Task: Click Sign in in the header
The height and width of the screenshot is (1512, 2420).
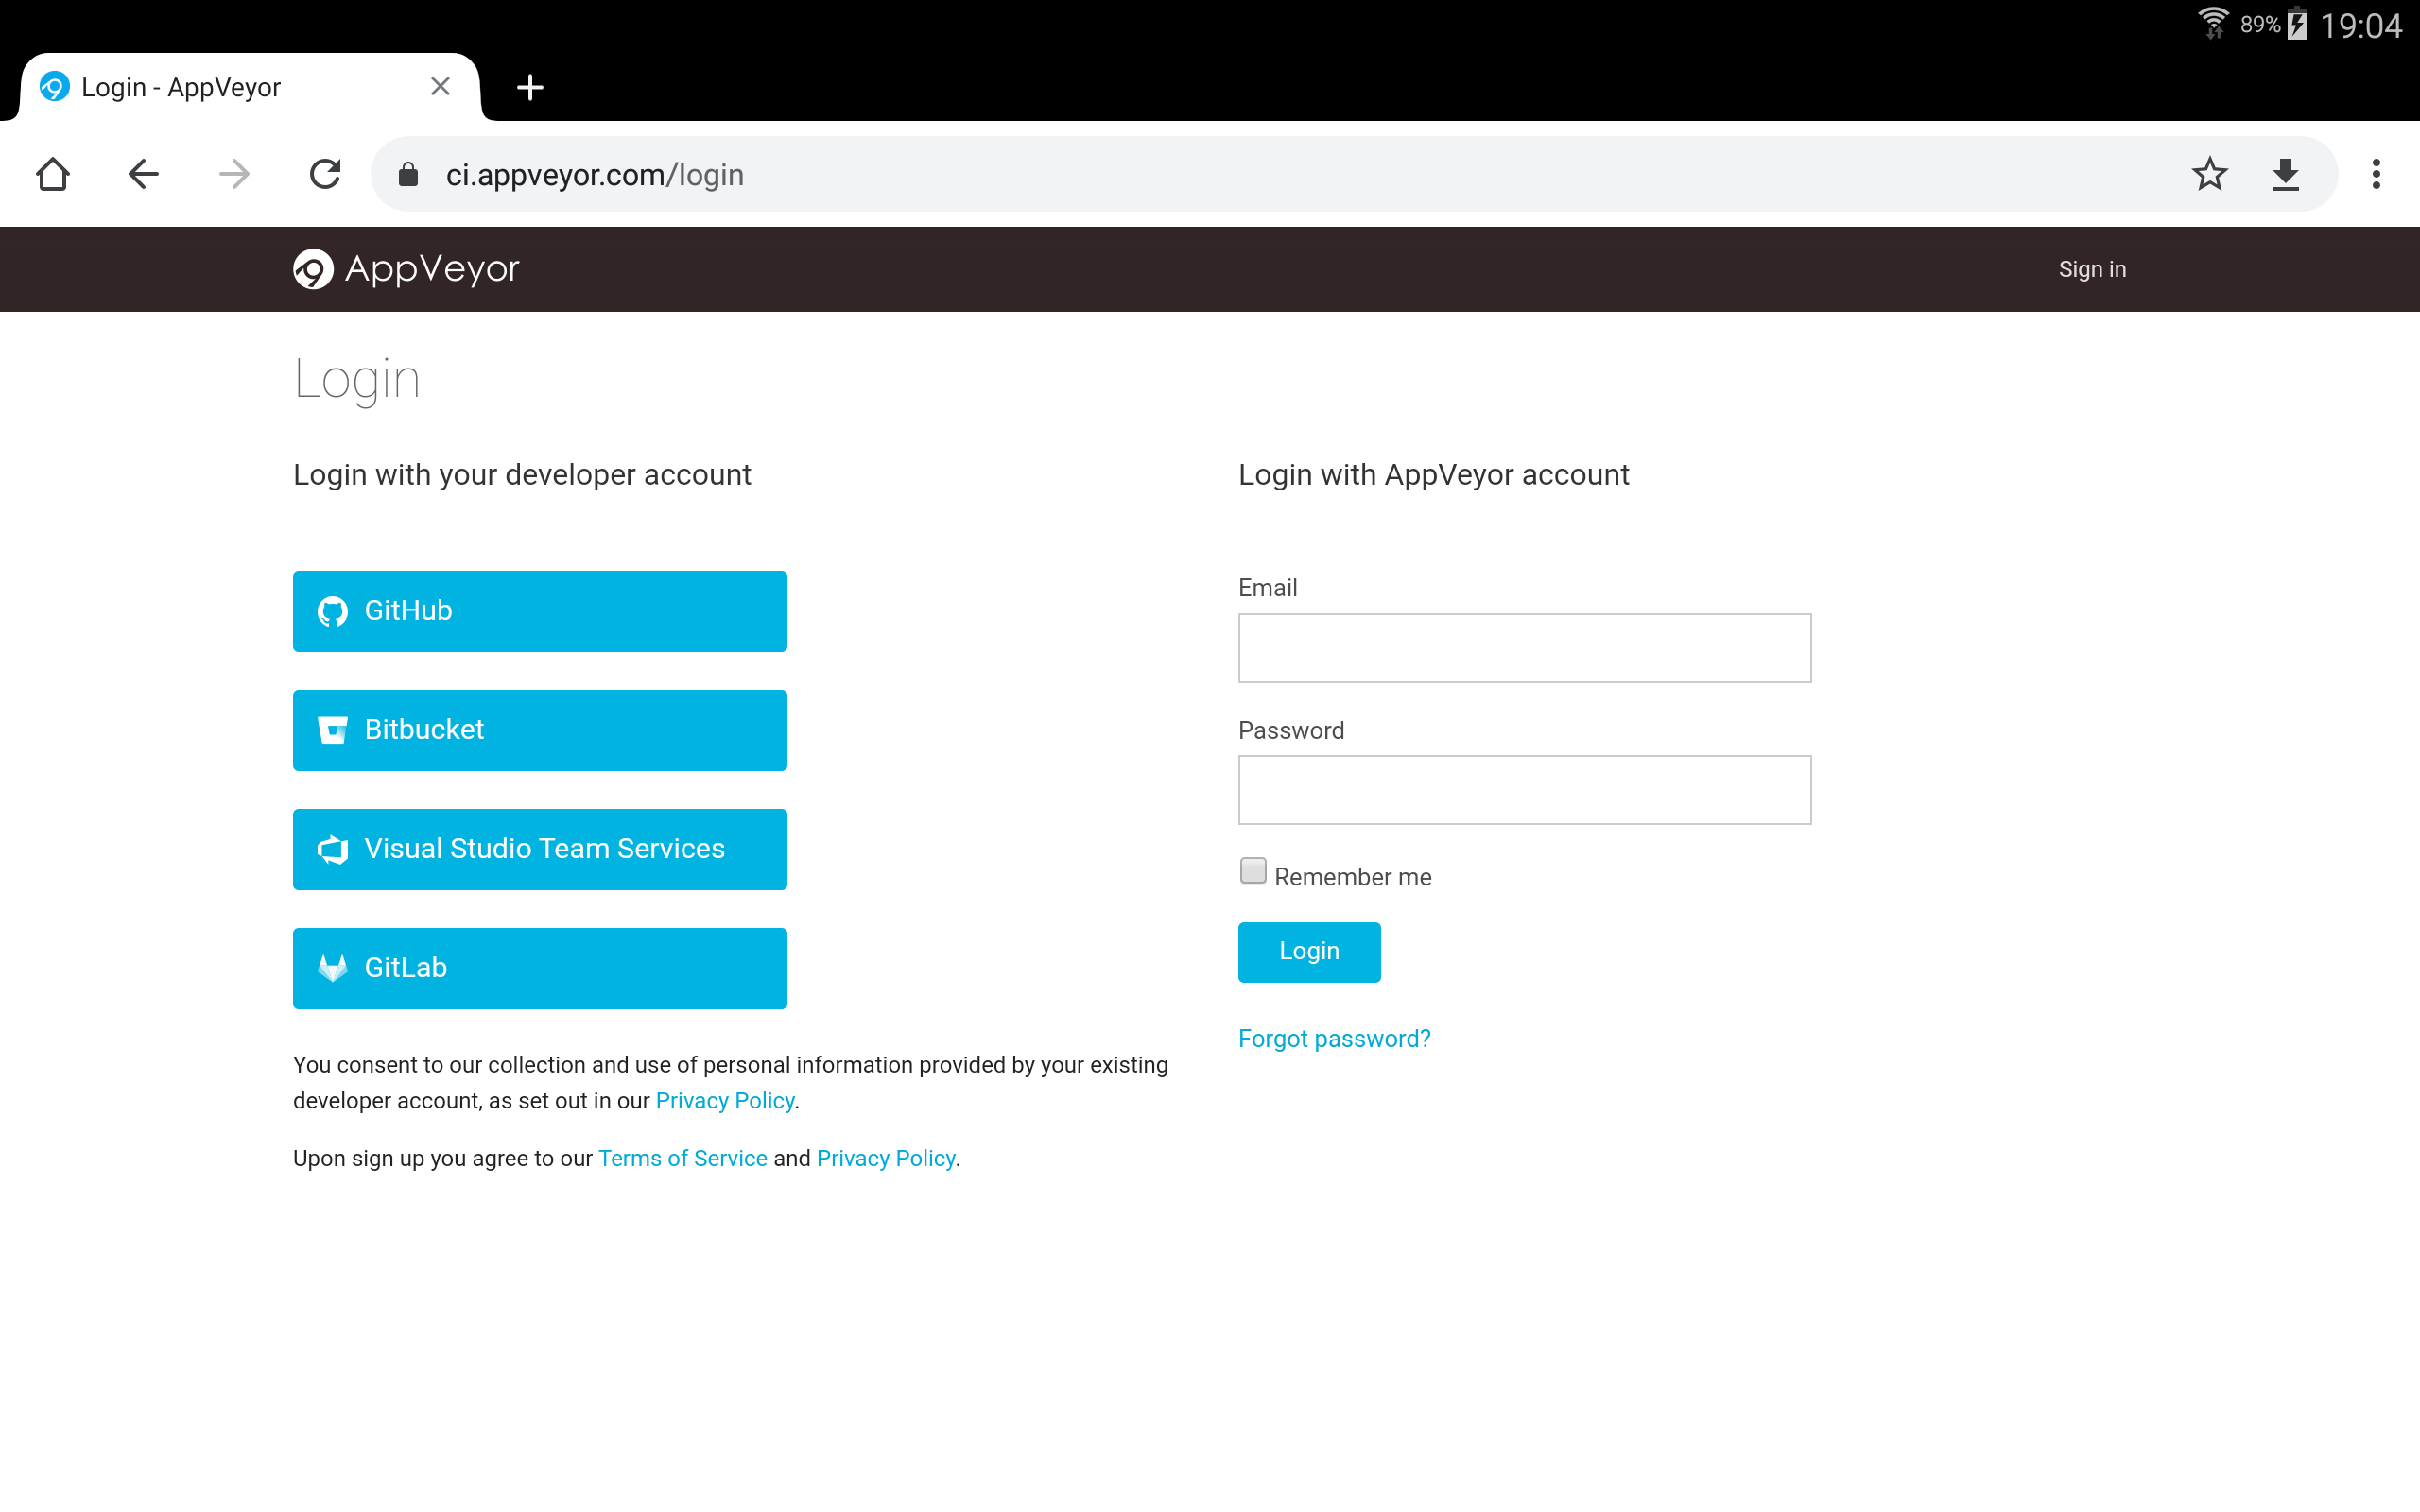Action: point(2092,269)
